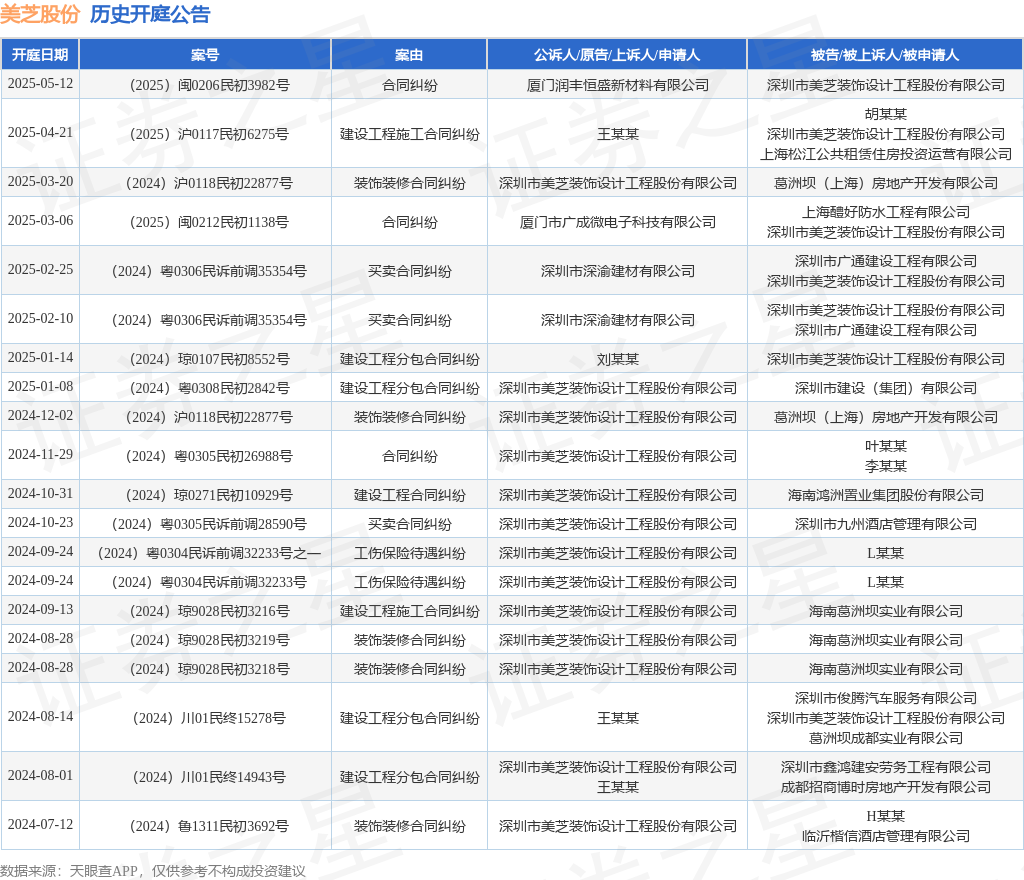Click defendant 深圳市建设(集团)有限公司
The image size is (1024, 880).
(886, 388)
